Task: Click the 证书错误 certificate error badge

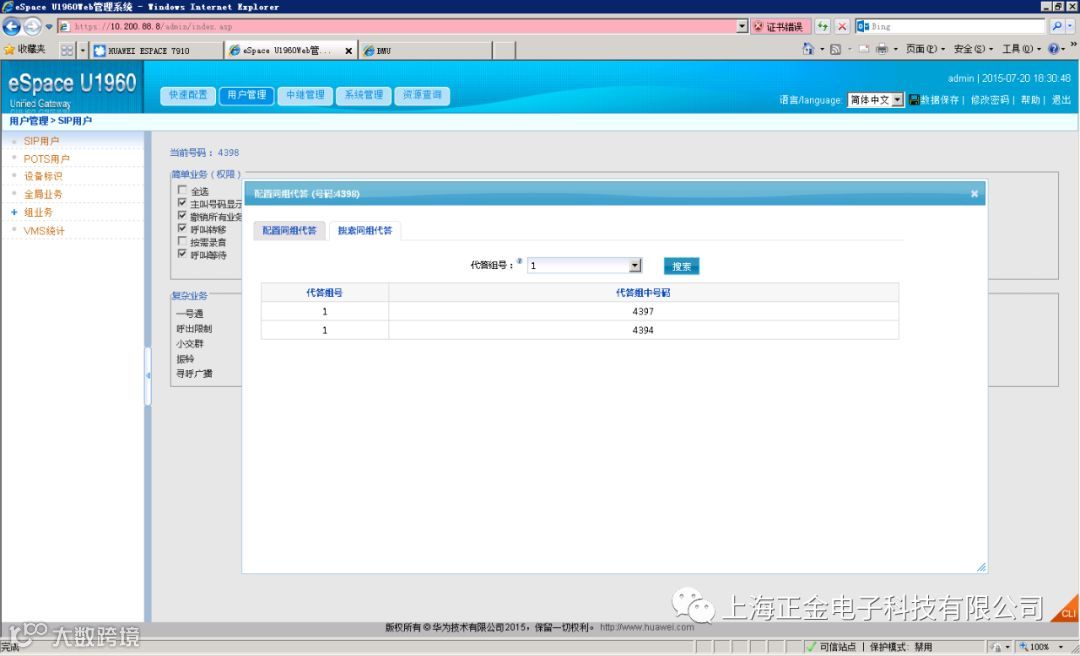Action: click(779, 26)
